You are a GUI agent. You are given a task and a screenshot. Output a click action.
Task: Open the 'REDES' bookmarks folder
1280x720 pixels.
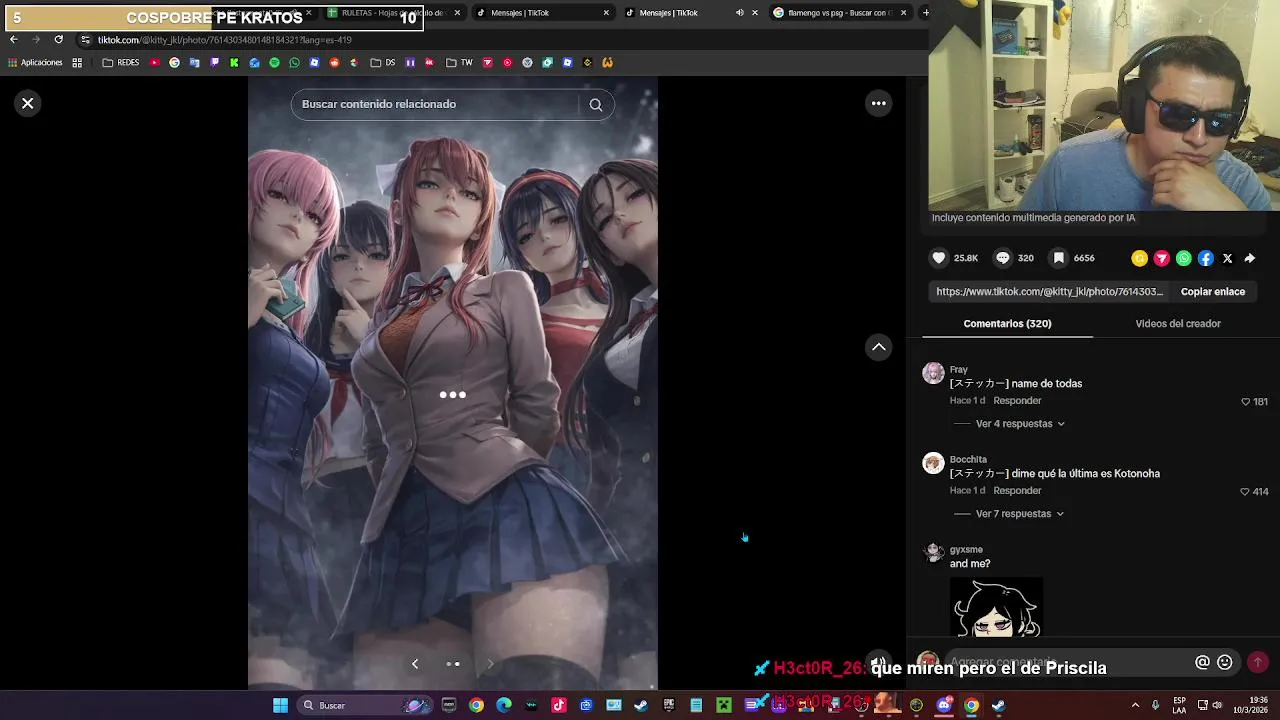click(121, 63)
